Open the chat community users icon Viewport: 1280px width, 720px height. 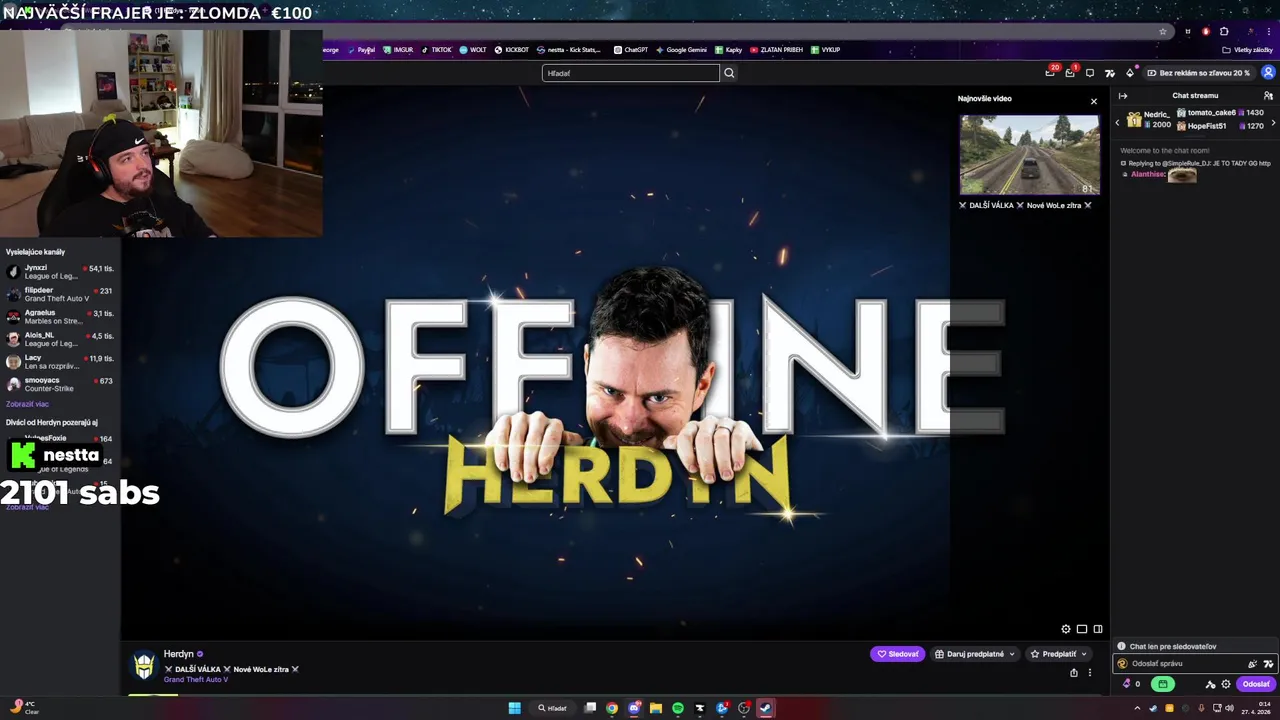1268,96
